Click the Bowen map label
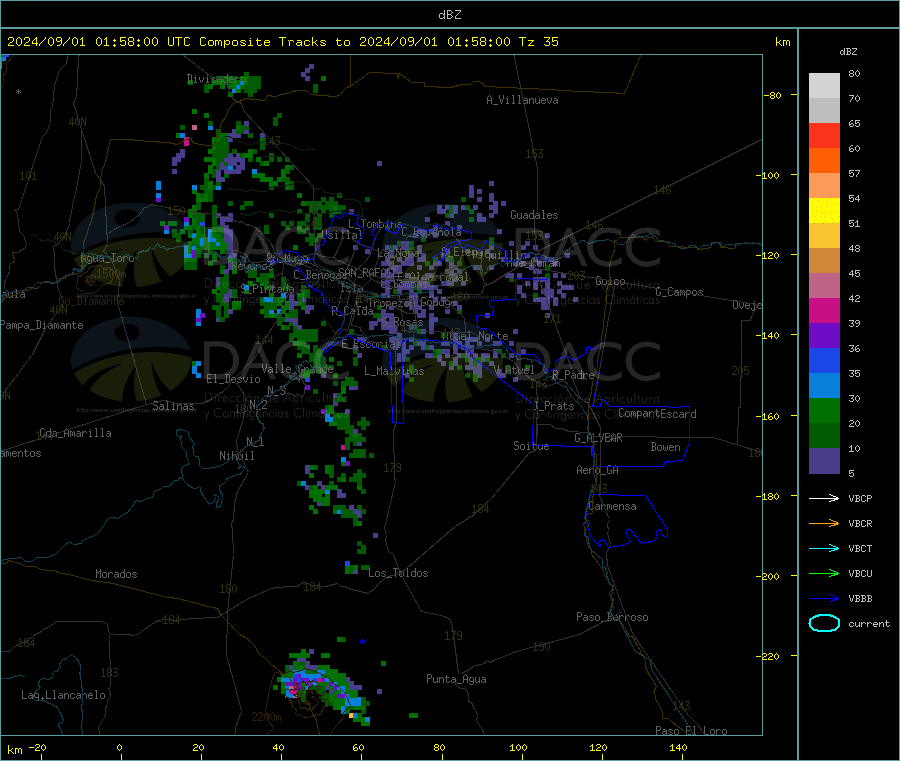This screenshot has height=761, width=900. pyautogui.click(x=666, y=448)
